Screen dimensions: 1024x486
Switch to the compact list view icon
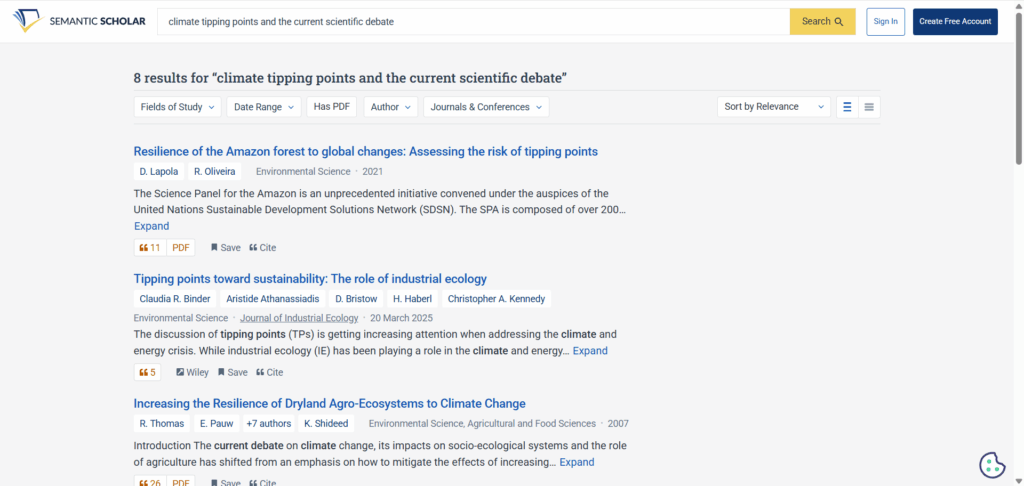point(869,107)
